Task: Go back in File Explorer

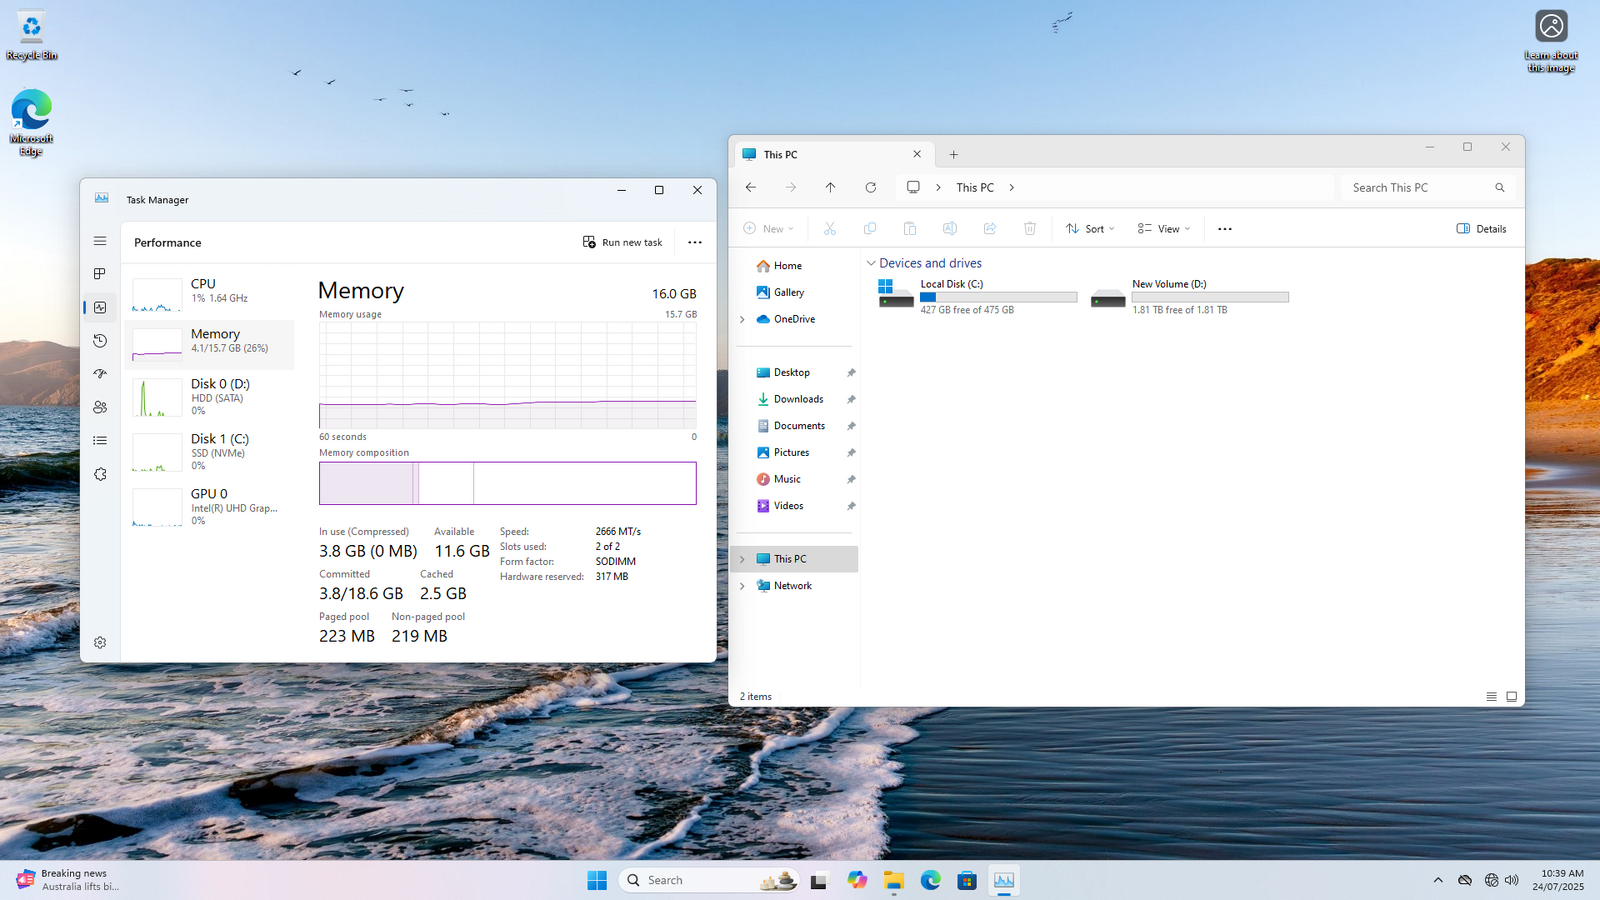Action: tap(751, 187)
